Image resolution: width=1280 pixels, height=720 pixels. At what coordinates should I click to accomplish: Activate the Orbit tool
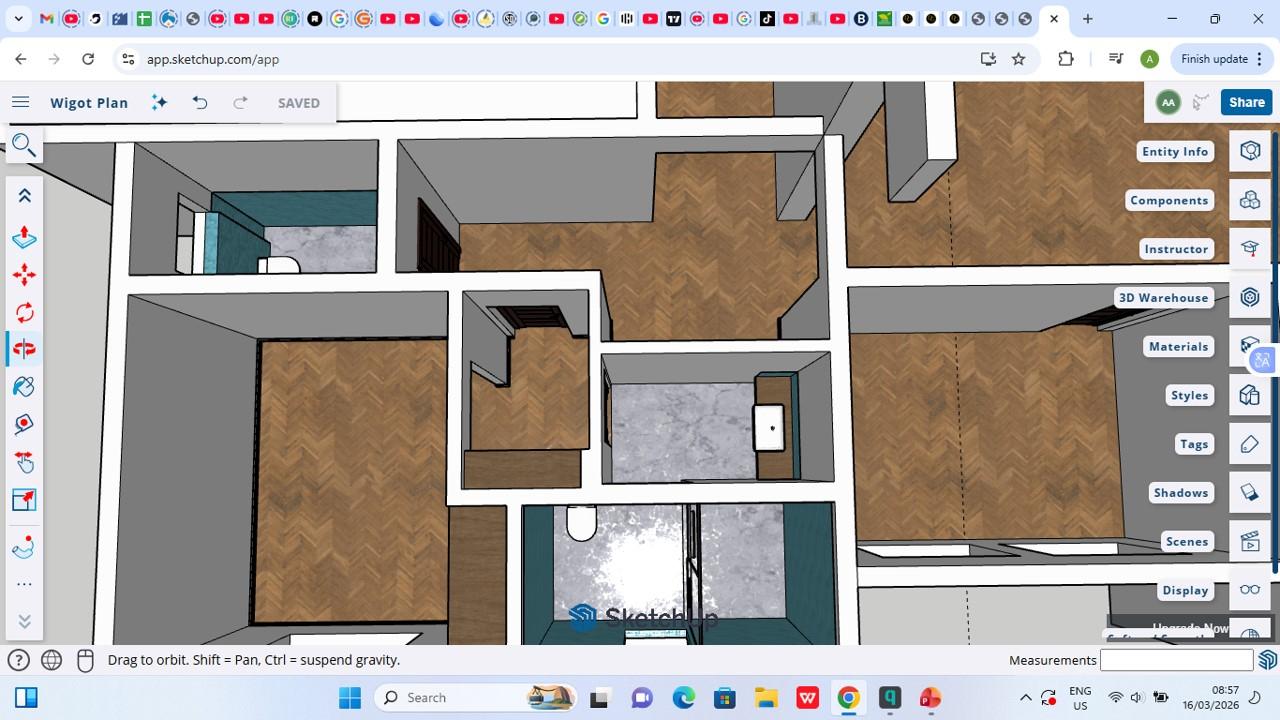pyautogui.click(x=24, y=349)
